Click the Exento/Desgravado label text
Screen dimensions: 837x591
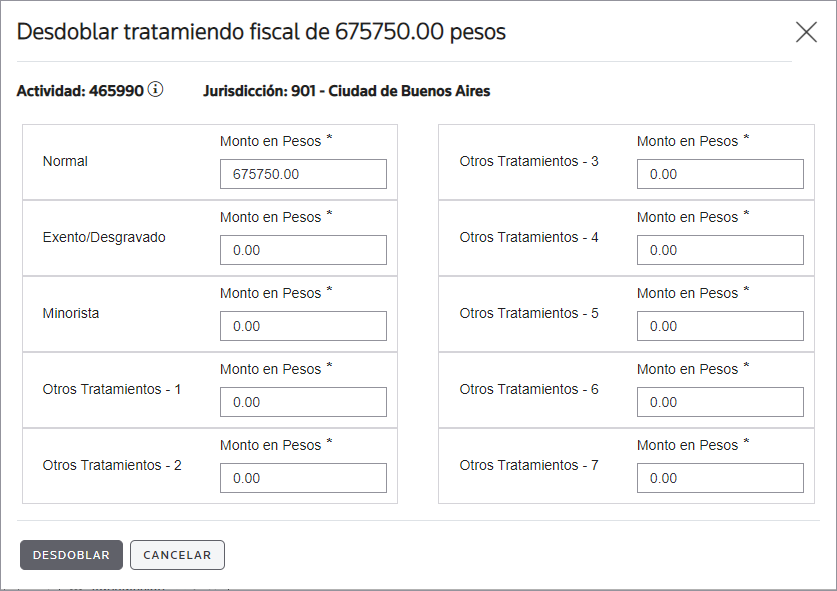pos(104,237)
